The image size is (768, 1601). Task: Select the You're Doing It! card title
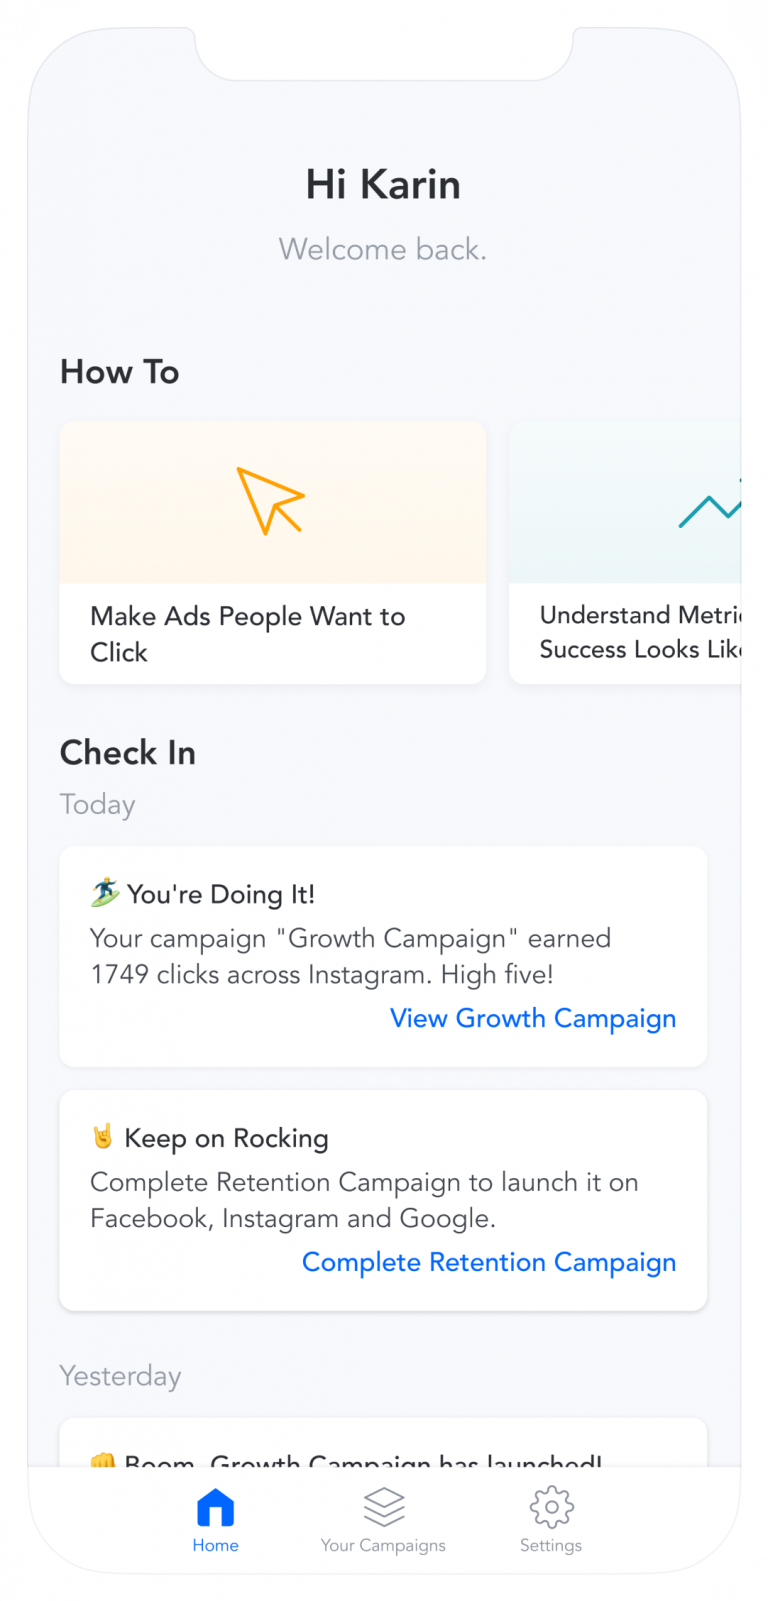pos(221,894)
